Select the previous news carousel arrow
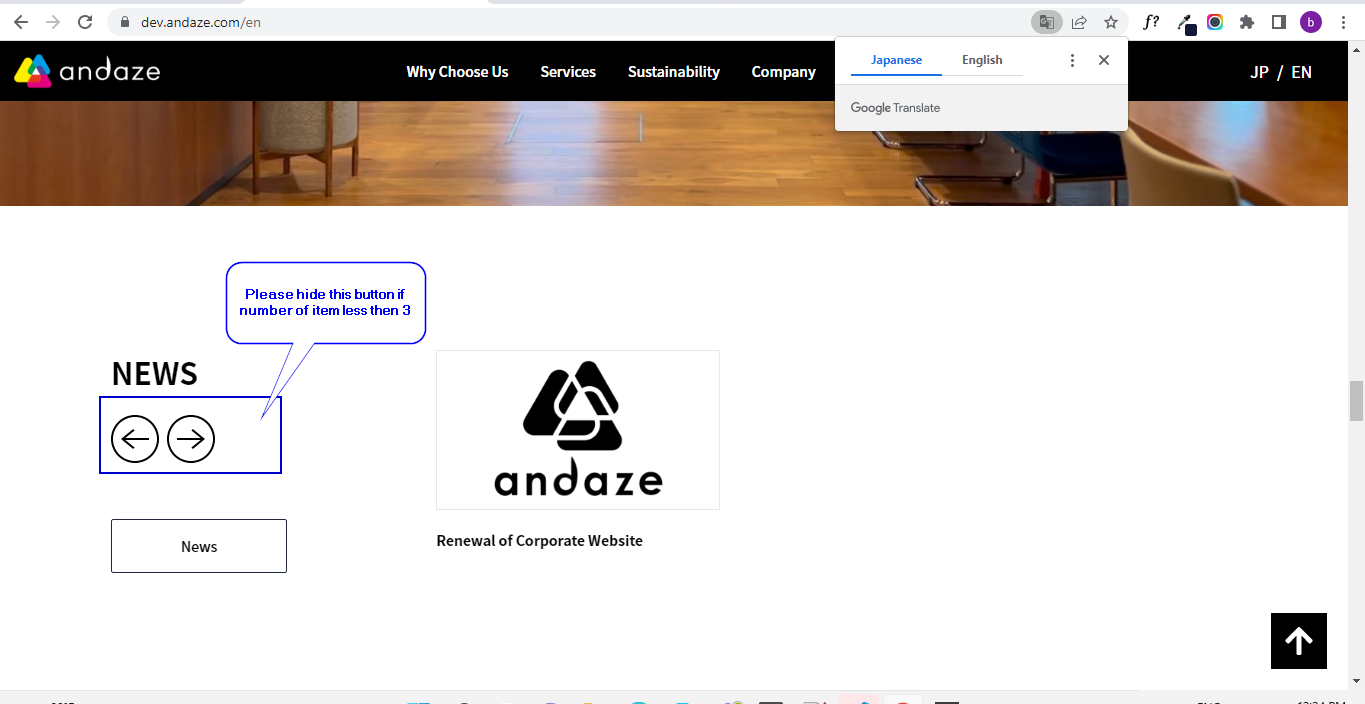Viewport: 1365px width, 704px height. click(x=135, y=438)
